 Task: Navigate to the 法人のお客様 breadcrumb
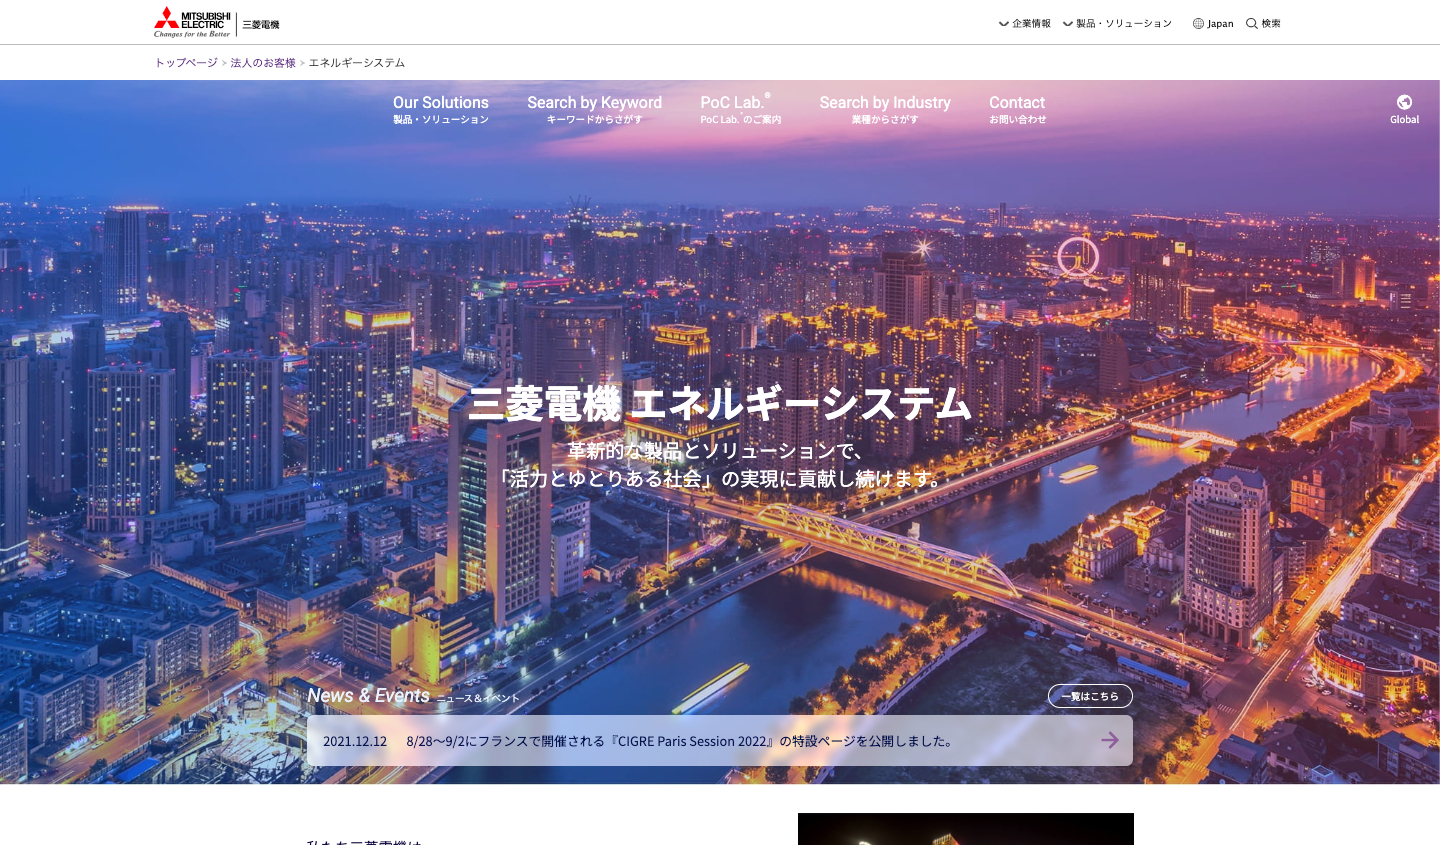click(263, 63)
